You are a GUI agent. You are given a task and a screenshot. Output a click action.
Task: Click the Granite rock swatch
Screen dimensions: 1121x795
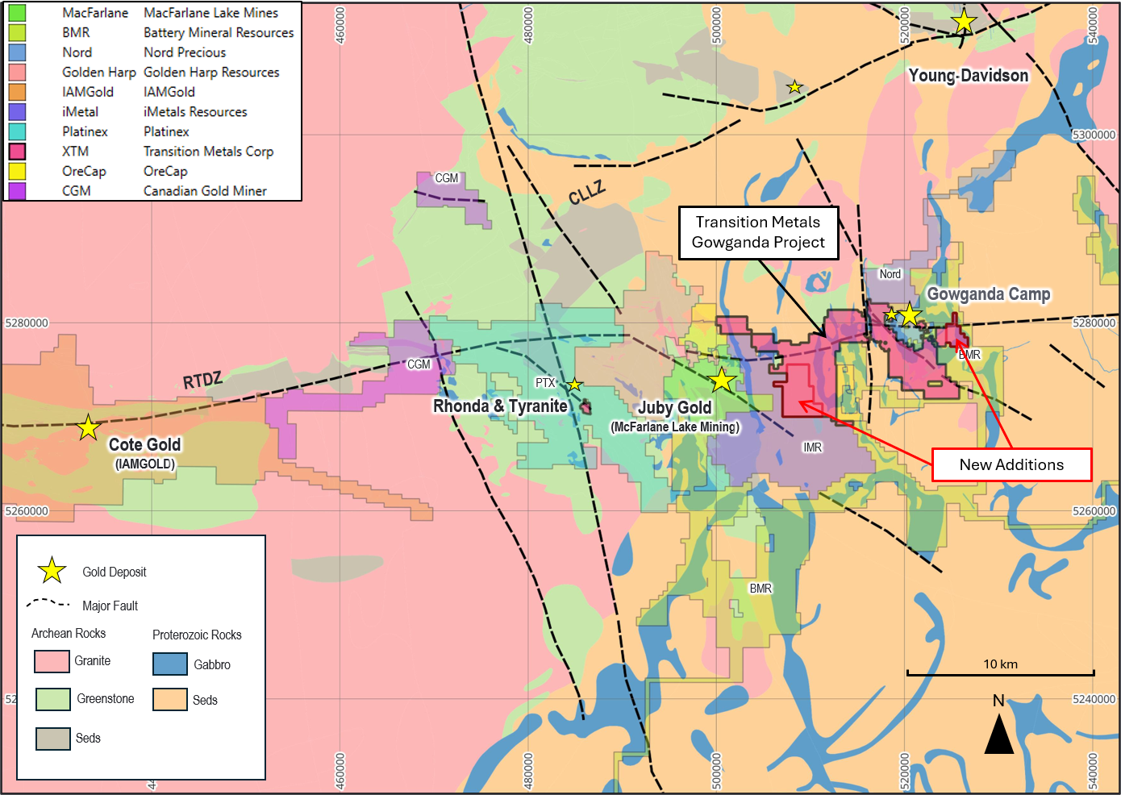[x=51, y=661]
